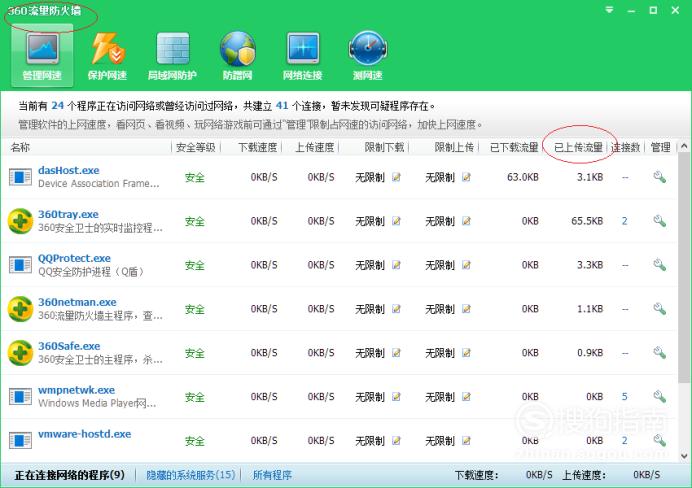Select 63.0KB downloaded value for dasHost.exe

pos(523,177)
